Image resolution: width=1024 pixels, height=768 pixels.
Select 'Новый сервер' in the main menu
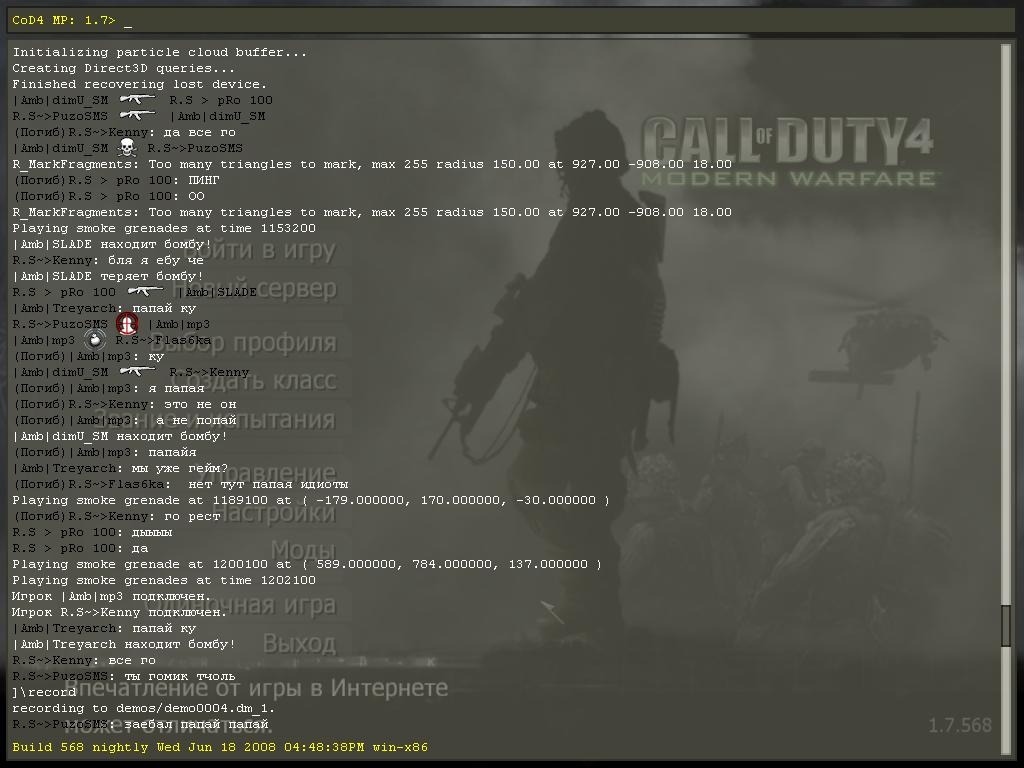pyautogui.click(x=255, y=289)
